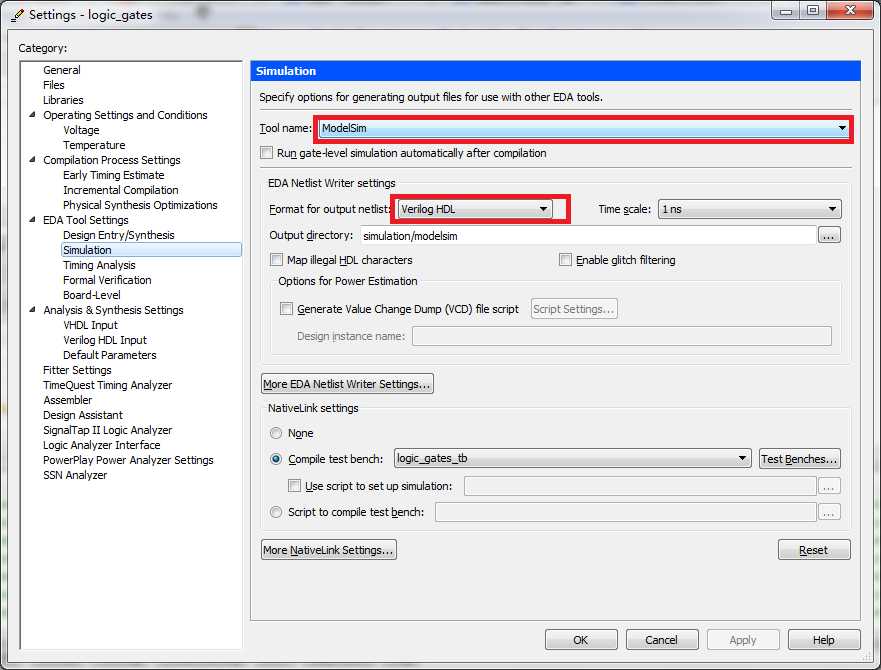
Task: Collapse the EDA Tool Settings node
Action: pyautogui.click(x=33, y=220)
